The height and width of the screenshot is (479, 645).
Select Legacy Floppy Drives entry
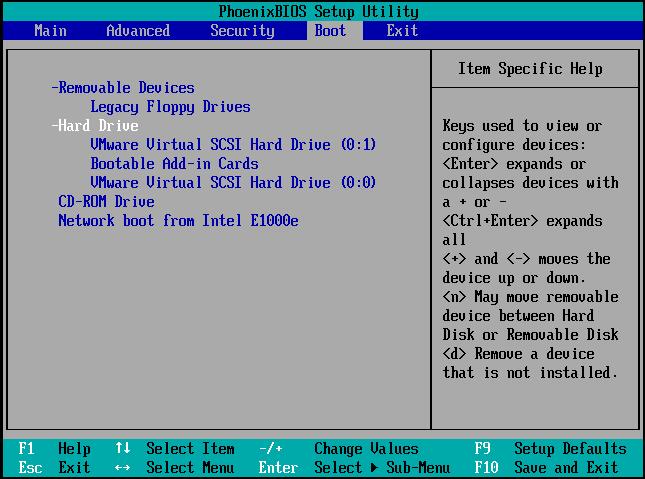pos(170,107)
